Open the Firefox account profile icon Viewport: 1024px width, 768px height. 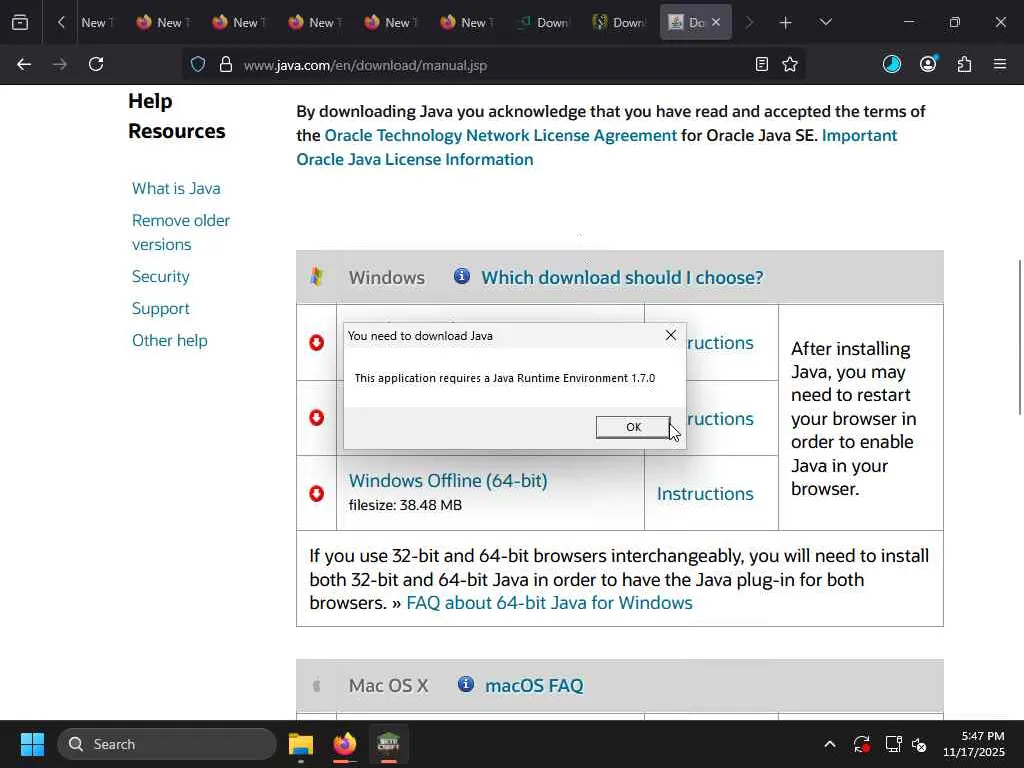pyautogui.click(x=928, y=64)
